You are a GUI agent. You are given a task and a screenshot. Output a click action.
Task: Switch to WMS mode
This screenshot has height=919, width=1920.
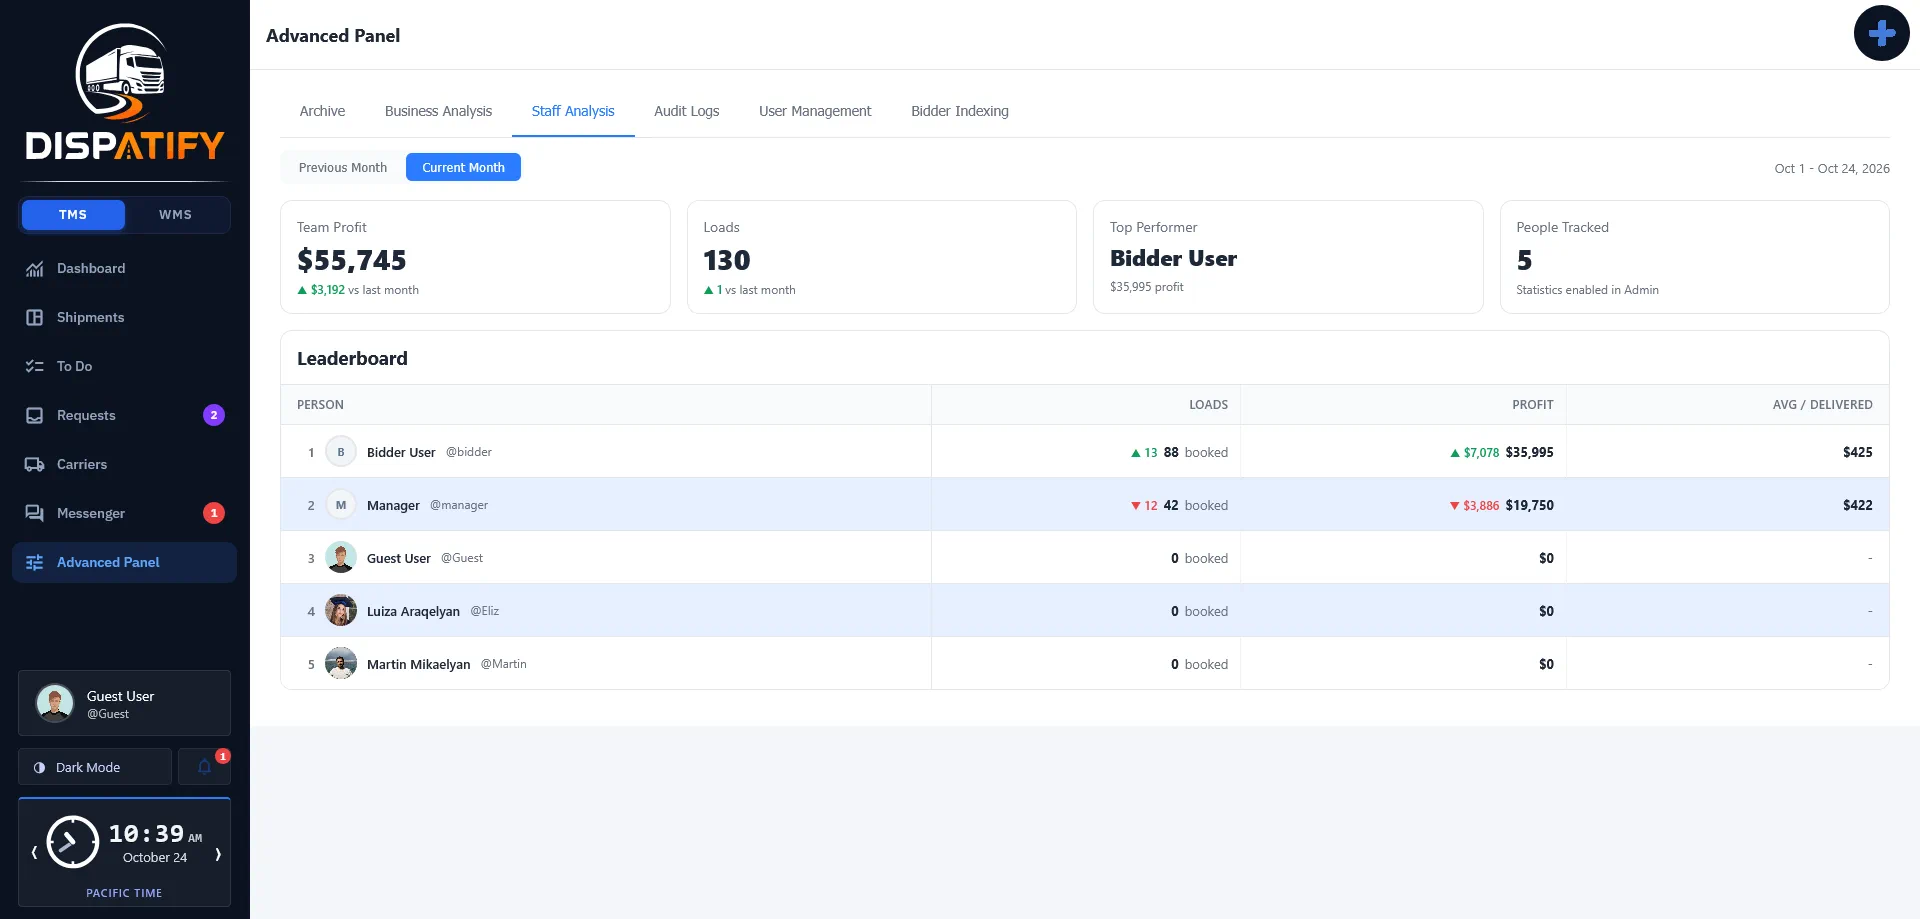pos(176,215)
